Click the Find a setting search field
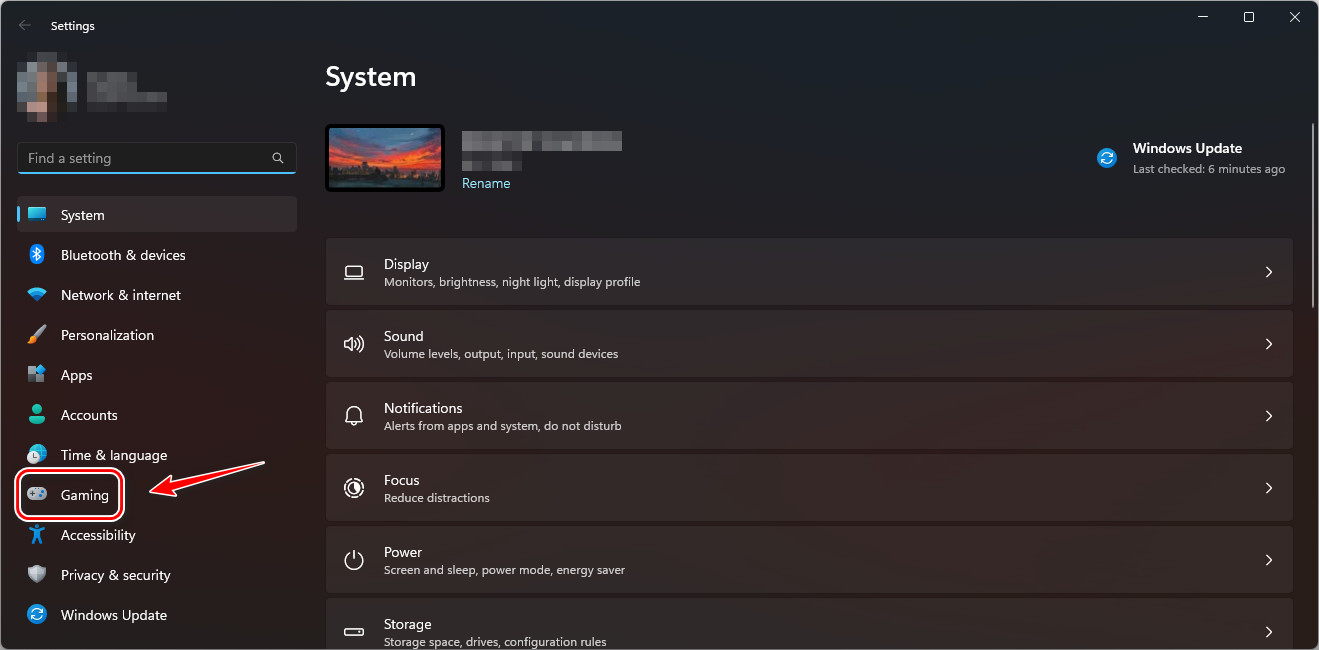 [x=157, y=158]
